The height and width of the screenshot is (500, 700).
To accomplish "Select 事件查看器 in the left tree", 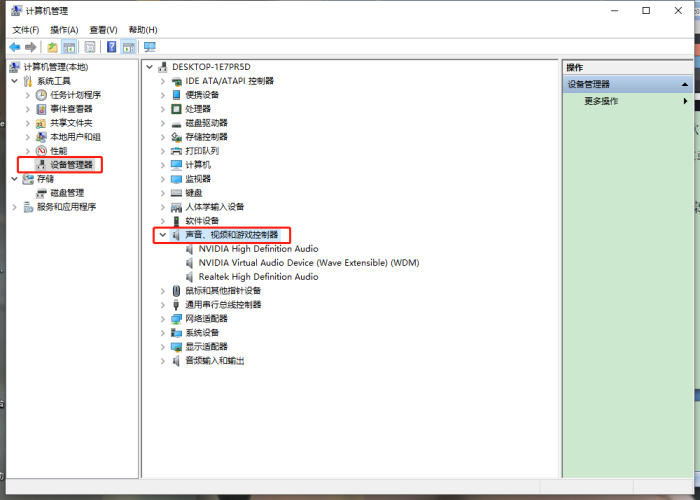I will [71, 109].
